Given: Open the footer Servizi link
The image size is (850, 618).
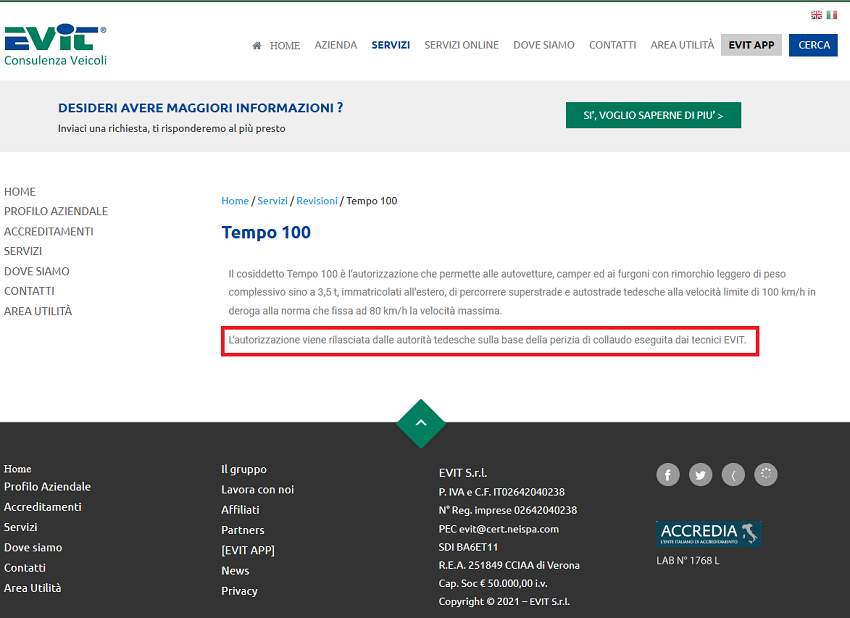Looking at the screenshot, I should click(21, 527).
